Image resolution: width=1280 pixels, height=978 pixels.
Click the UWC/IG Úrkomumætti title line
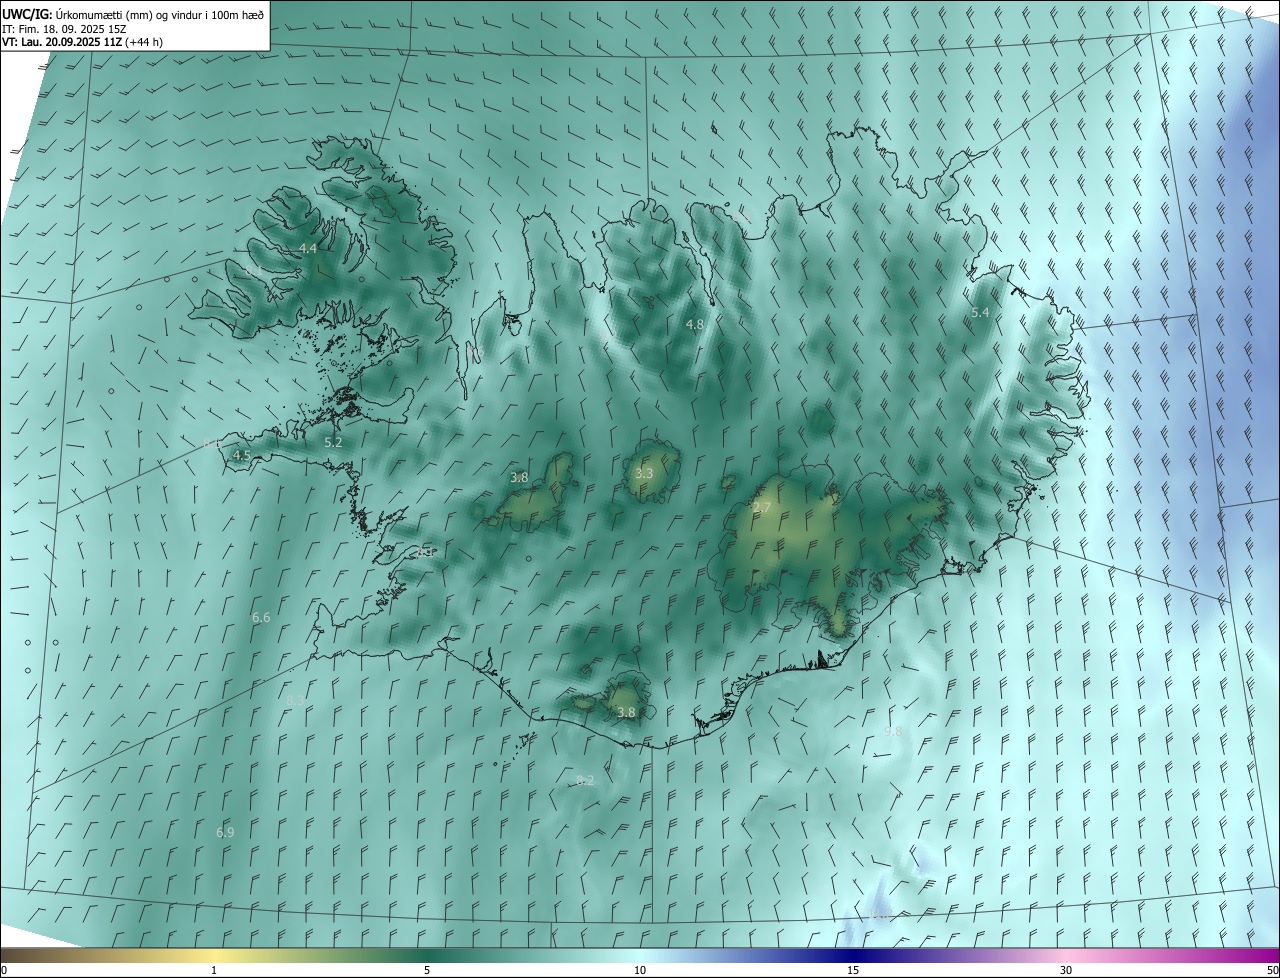(x=134, y=14)
